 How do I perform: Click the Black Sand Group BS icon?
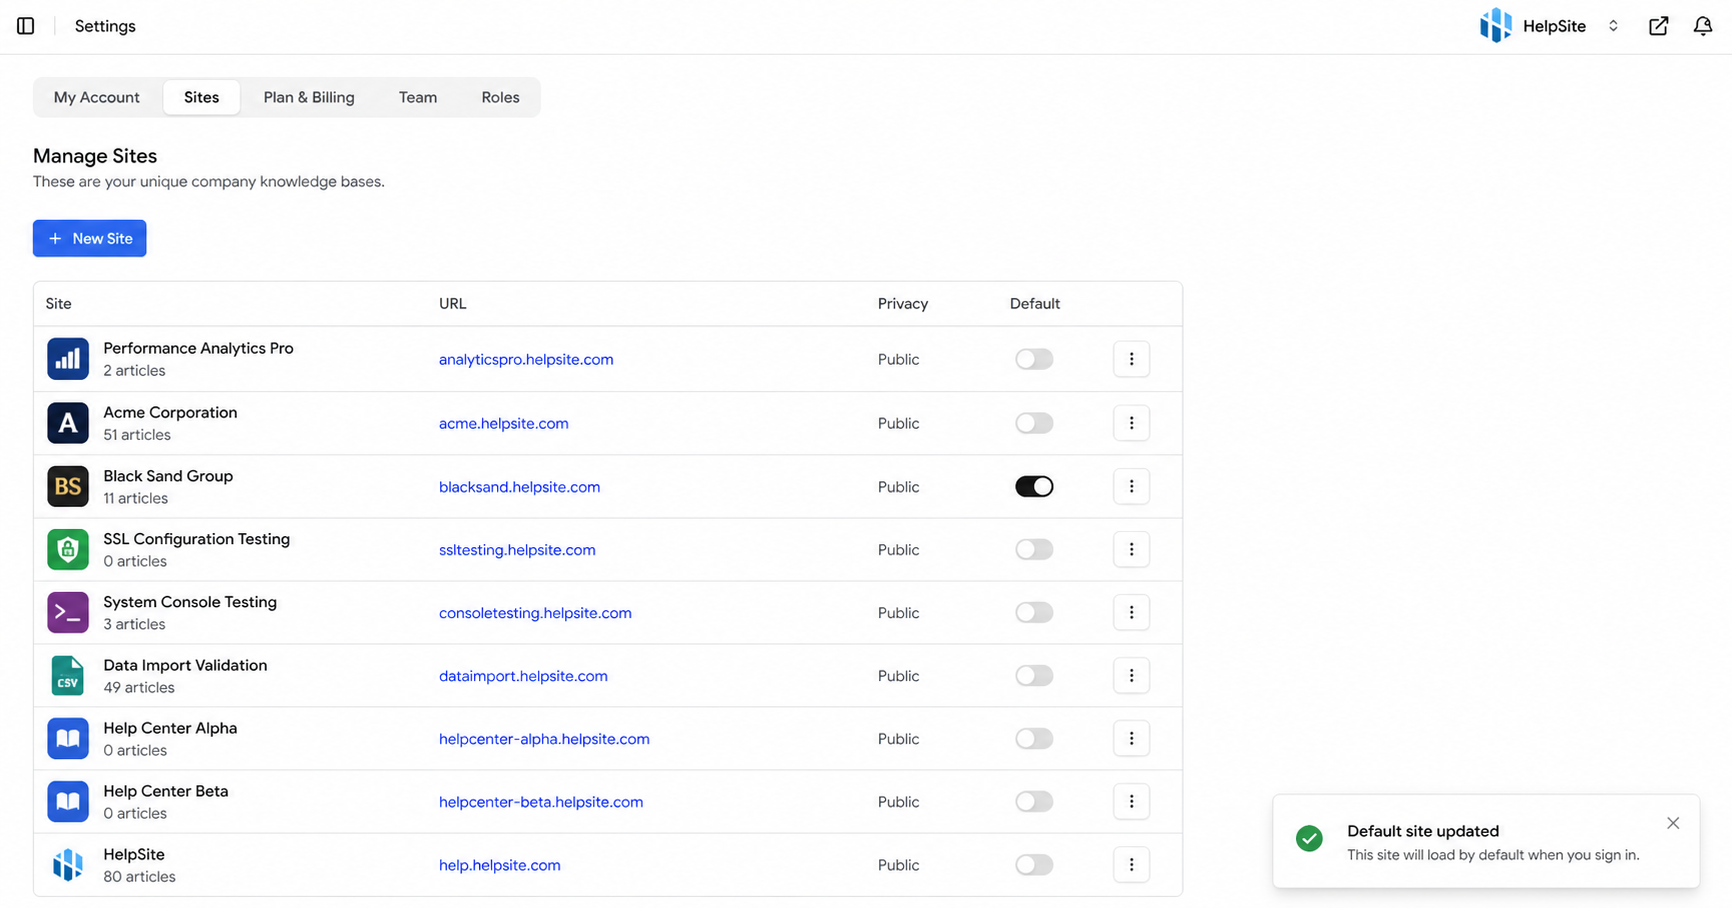point(68,487)
